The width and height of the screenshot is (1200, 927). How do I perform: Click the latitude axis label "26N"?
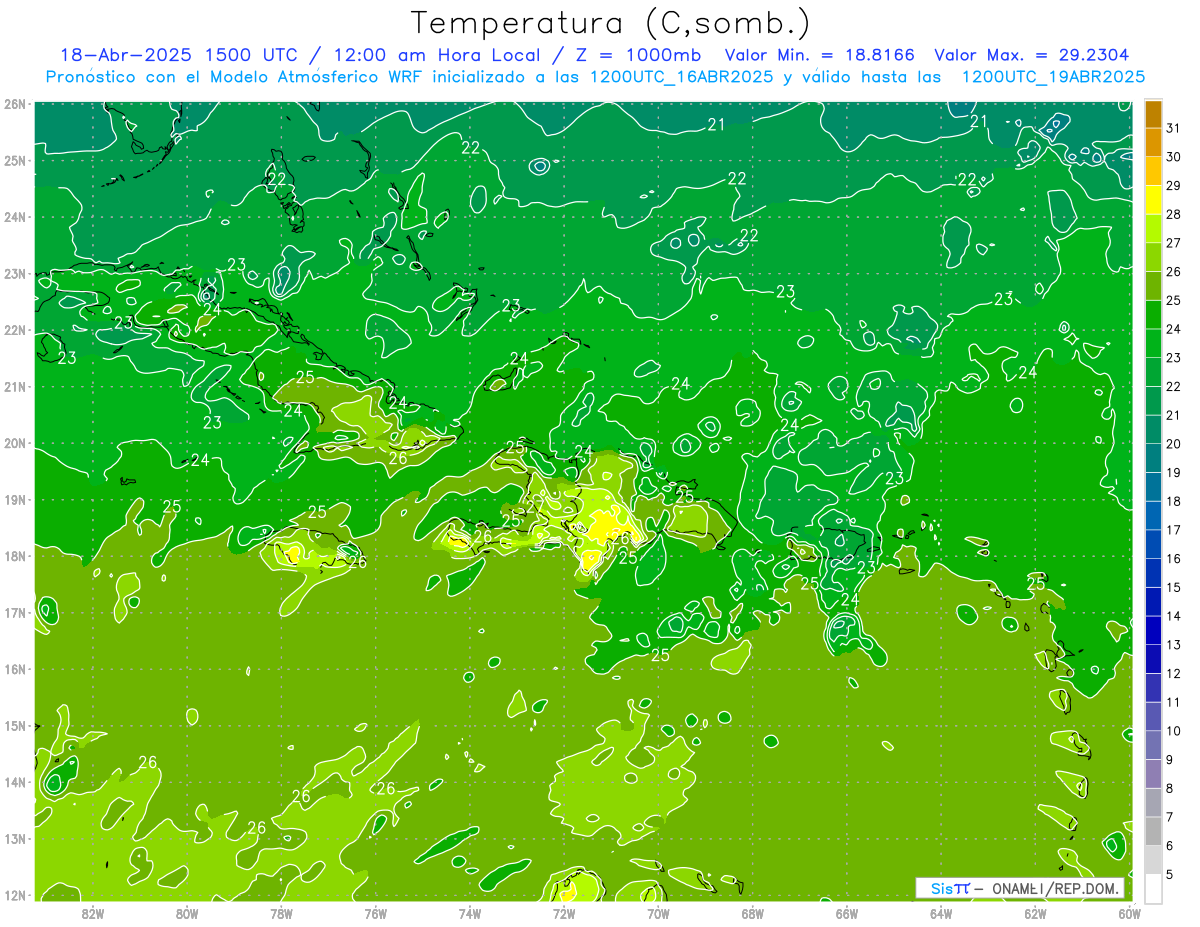pyautogui.click(x=15, y=104)
